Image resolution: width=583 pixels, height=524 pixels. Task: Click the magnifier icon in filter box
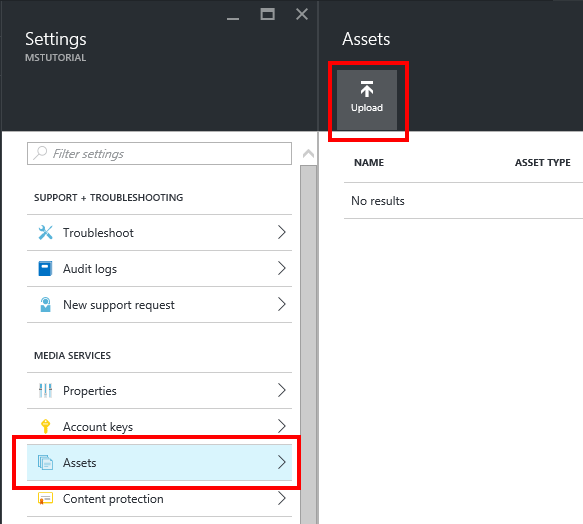40,153
